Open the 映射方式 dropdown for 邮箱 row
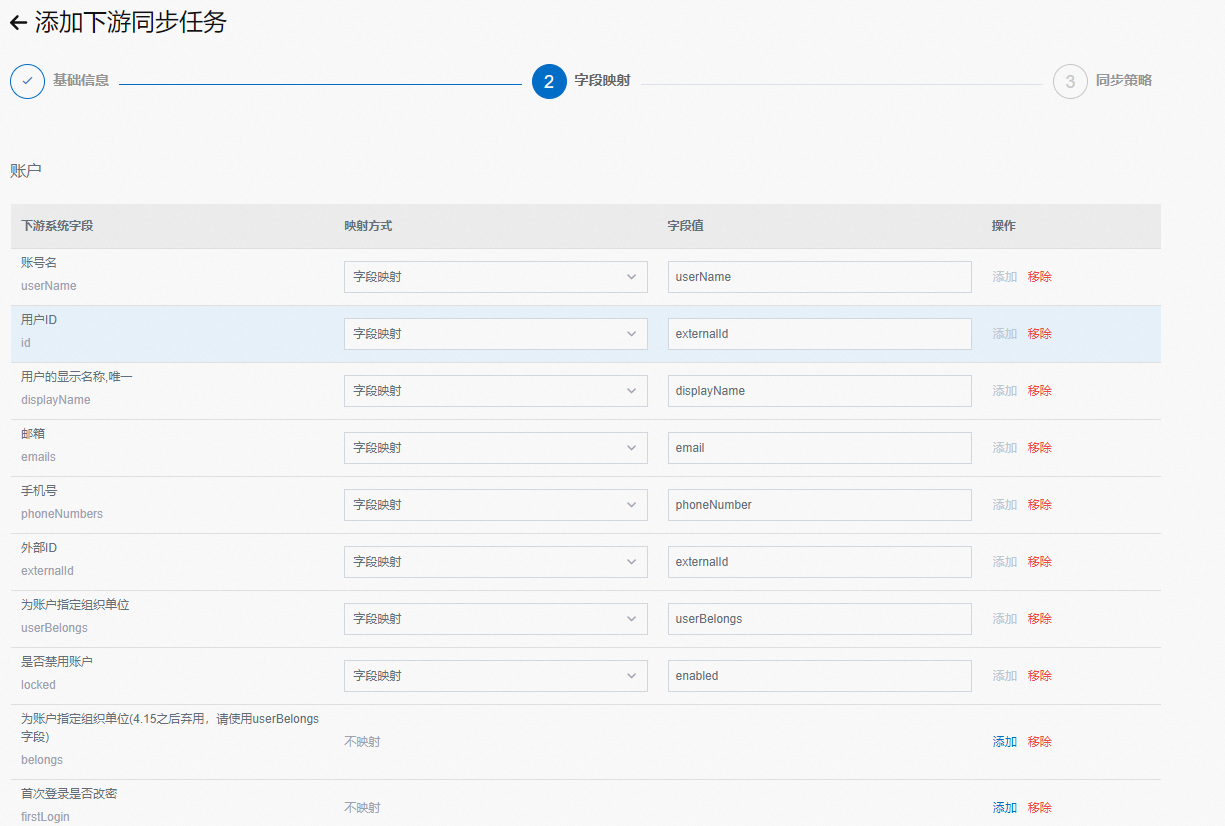Screen dimensions: 1225x826 (495, 448)
